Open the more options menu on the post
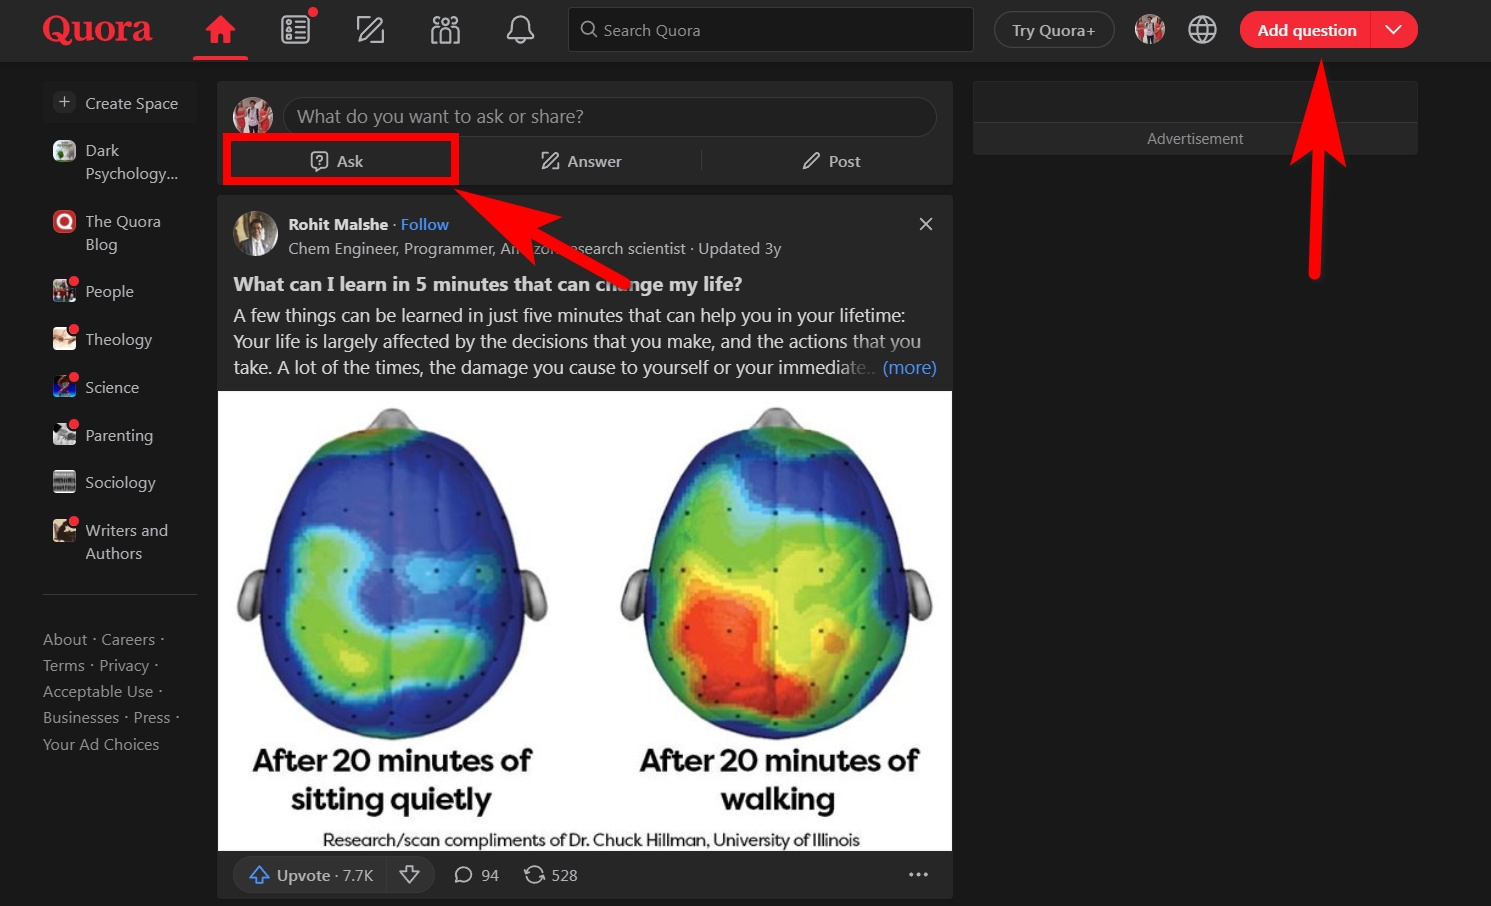 [x=918, y=874]
